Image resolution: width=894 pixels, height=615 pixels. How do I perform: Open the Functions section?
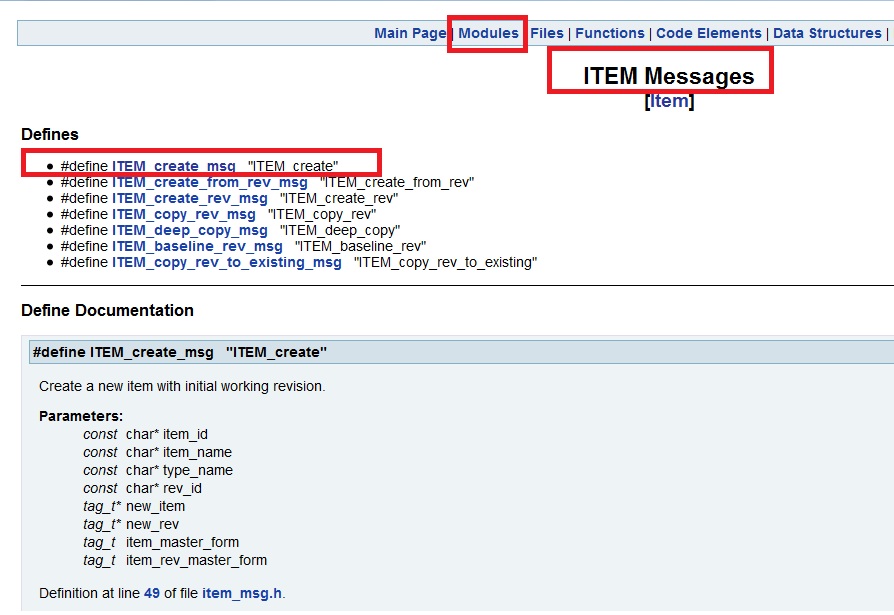(610, 33)
